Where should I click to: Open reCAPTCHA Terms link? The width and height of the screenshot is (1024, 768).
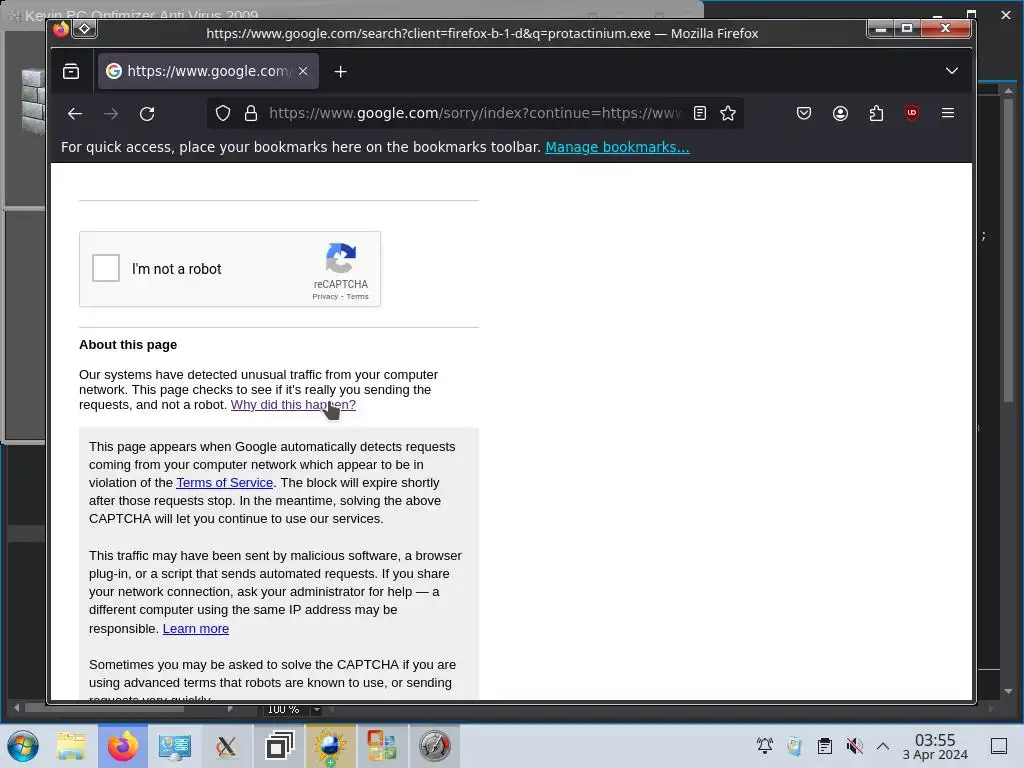tap(357, 296)
